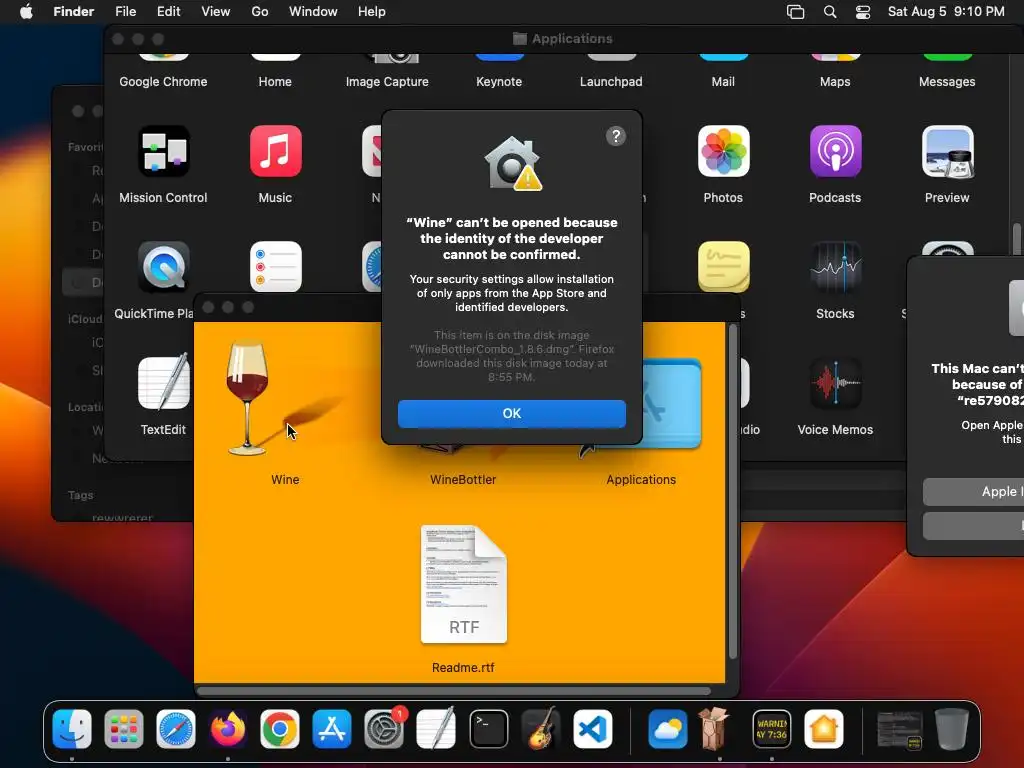
Task: Open the Apple menu
Action: click(26, 12)
